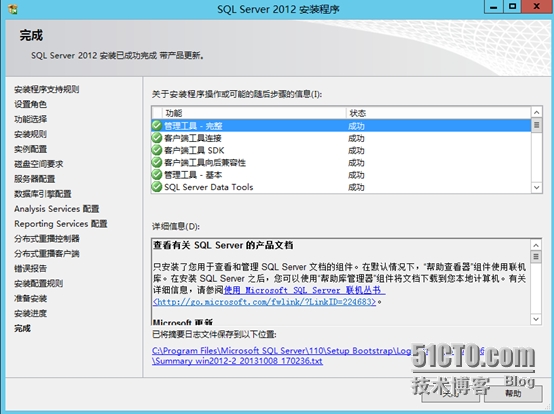Click success icon for 管理工具 - 基本 row
The image size is (554, 414).
[x=157, y=175]
